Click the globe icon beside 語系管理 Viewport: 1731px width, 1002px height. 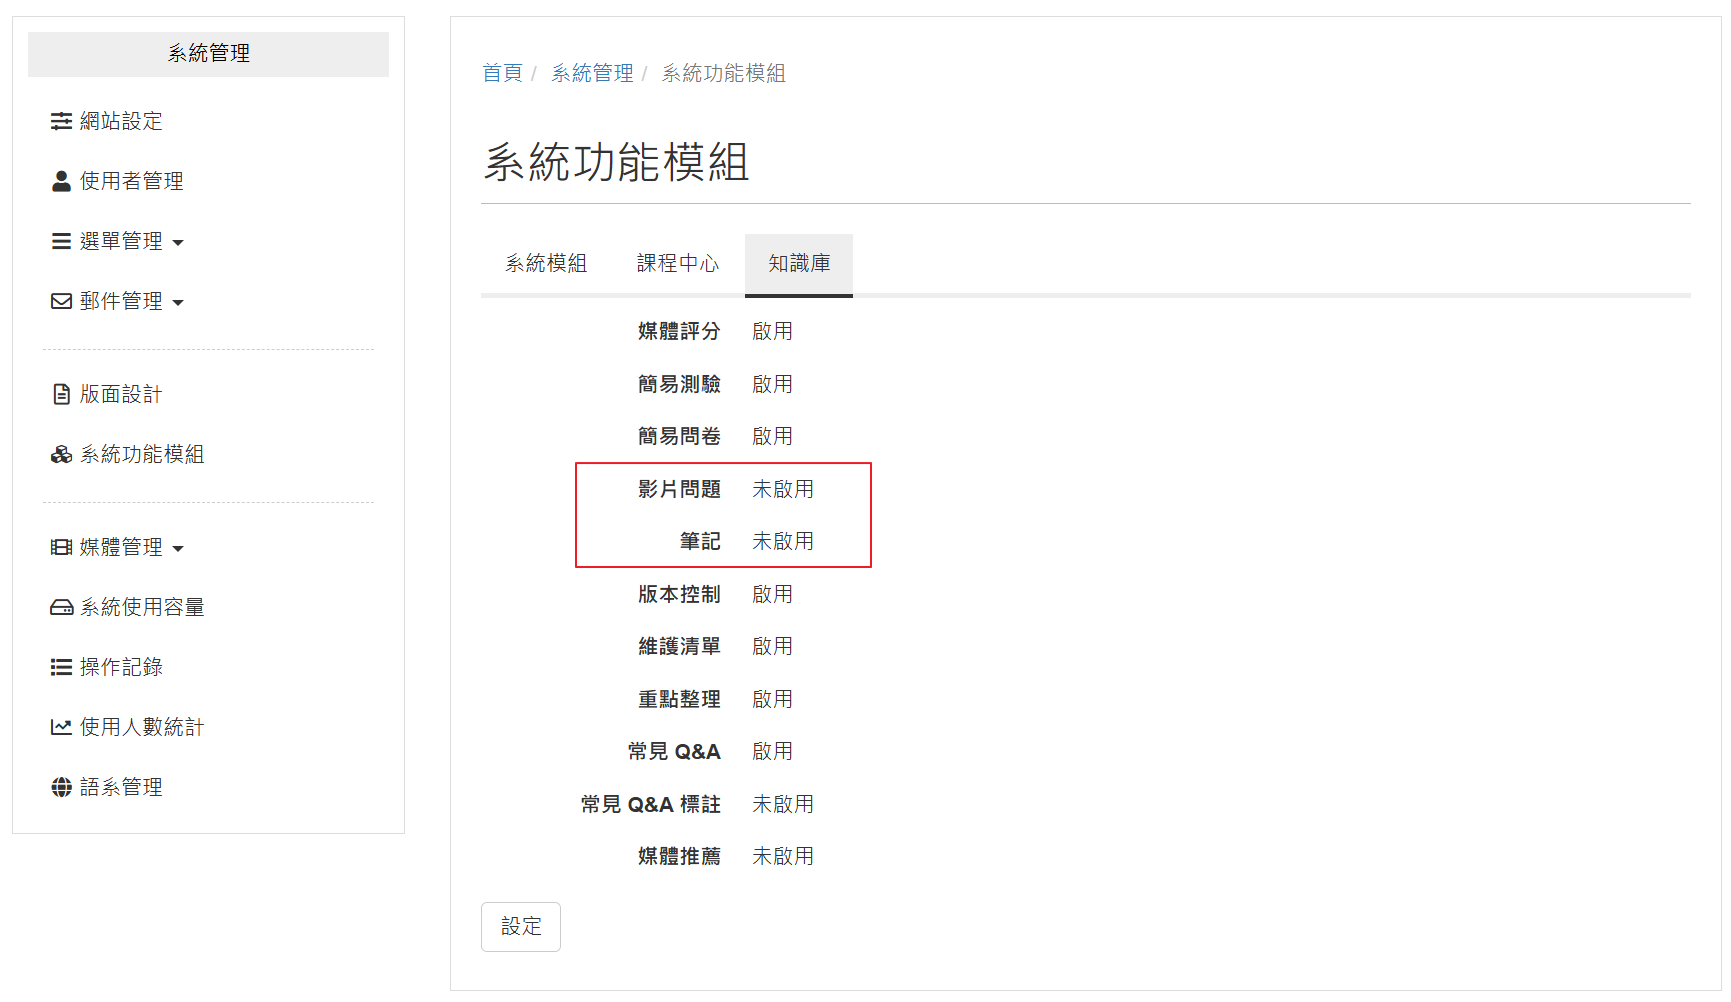pyautogui.click(x=61, y=787)
